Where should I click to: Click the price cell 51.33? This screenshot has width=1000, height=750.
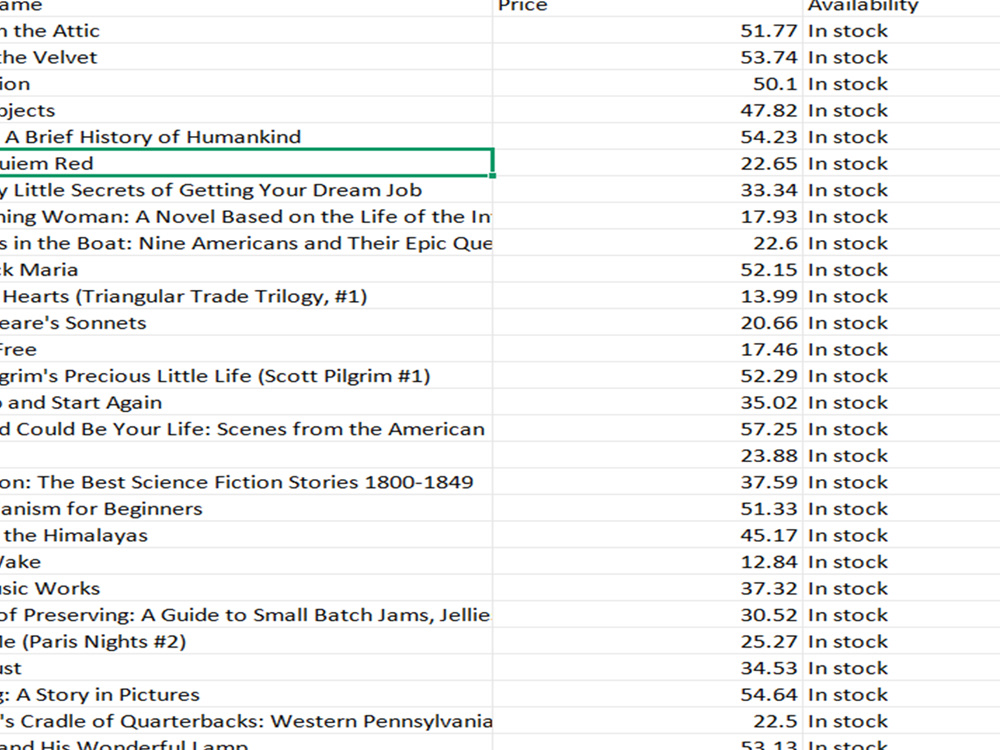pyautogui.click(x=647, y=509)
